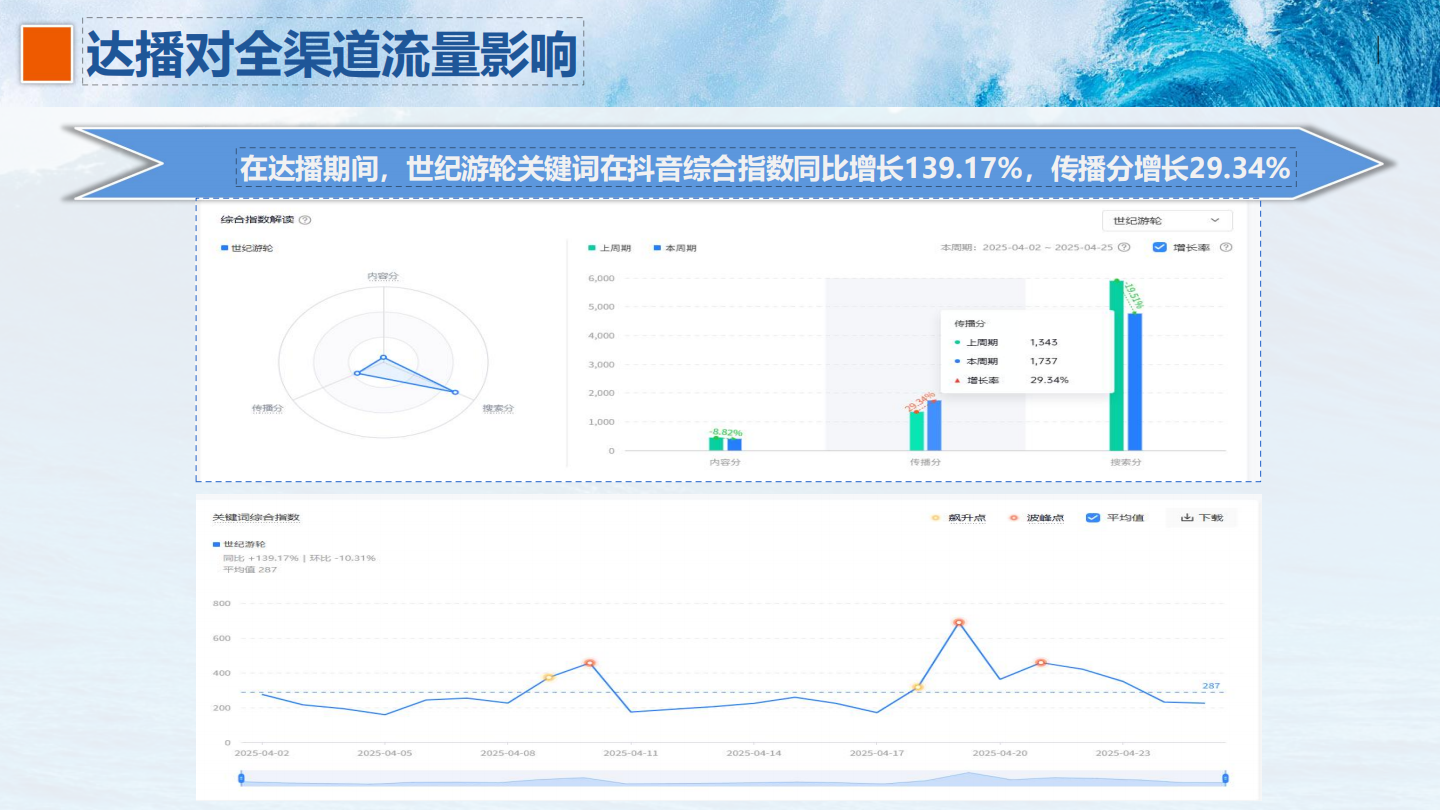Click the green 上周期 bar for 搜索分
1440x810 pixels.
point(1117,365)
